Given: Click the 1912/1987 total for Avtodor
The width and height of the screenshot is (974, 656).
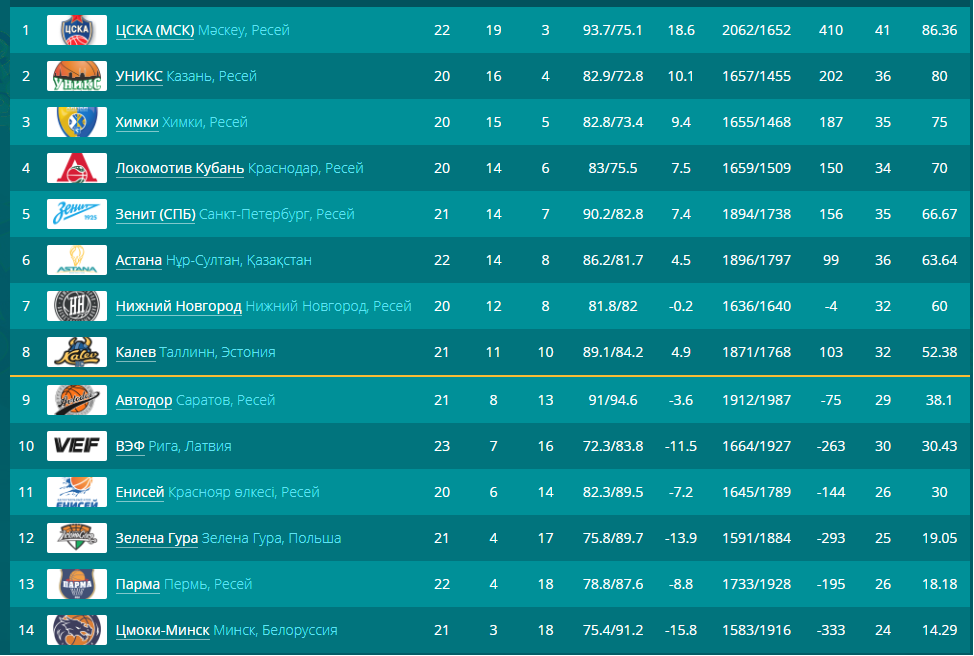Looking at the screenshot, I should tap(756, 400).
